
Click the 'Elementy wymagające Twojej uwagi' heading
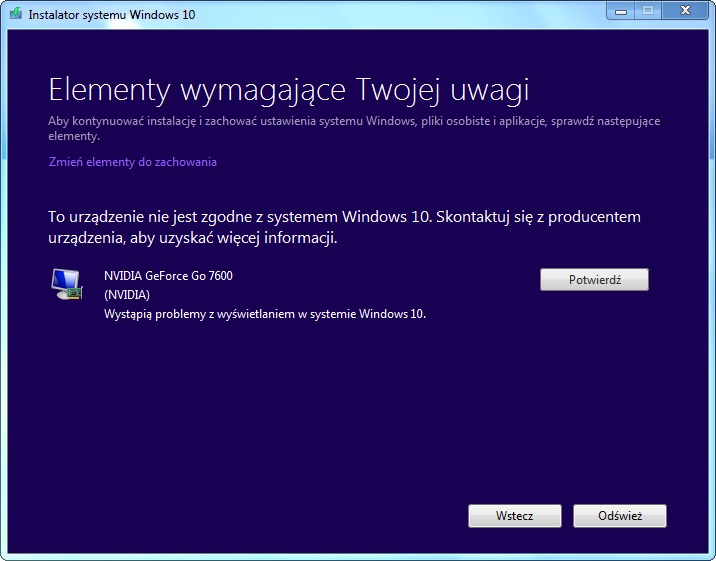pyautogui.click(x=289, y=89)
